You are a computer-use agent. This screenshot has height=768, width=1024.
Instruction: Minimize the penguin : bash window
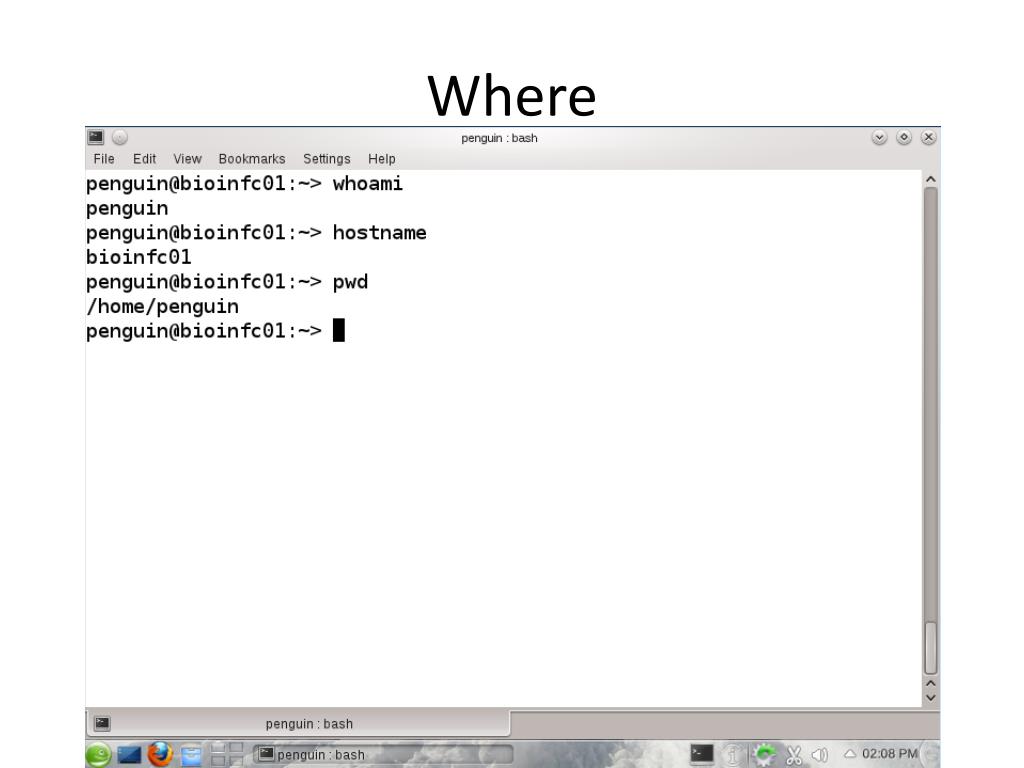(879, 137)
